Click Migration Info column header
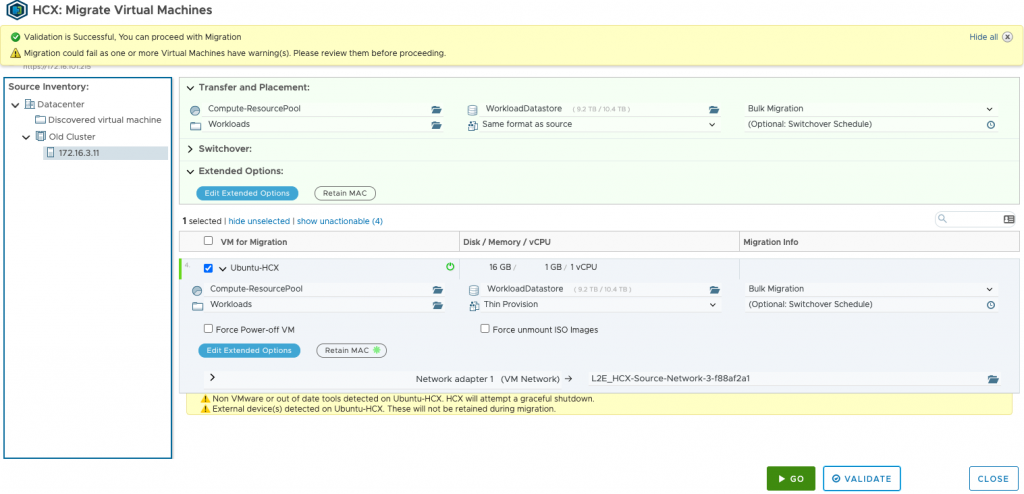Screen dimensions: 1024x494 [x=771, y=242]
